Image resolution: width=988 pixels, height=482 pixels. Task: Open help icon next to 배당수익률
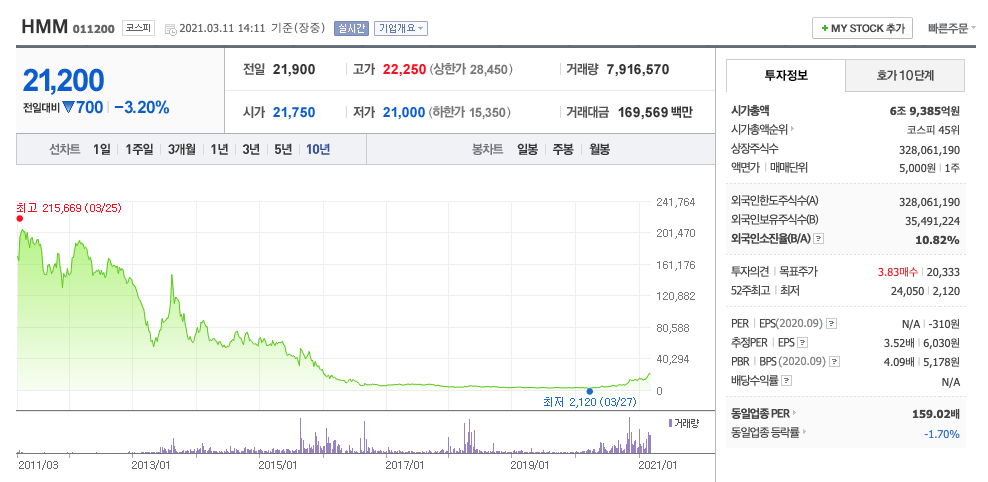[787, 381]
